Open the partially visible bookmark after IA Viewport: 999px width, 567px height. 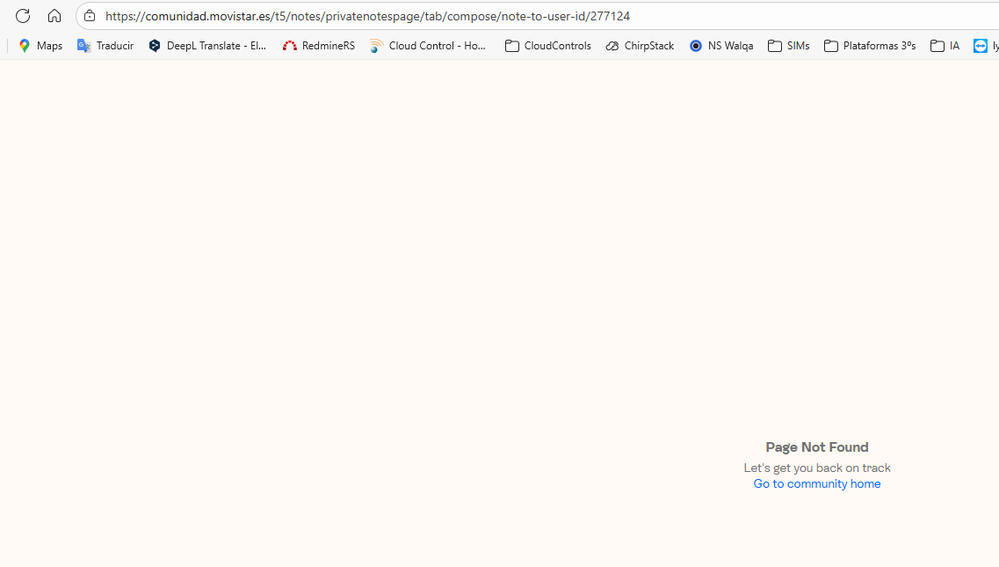pos(984,46)
